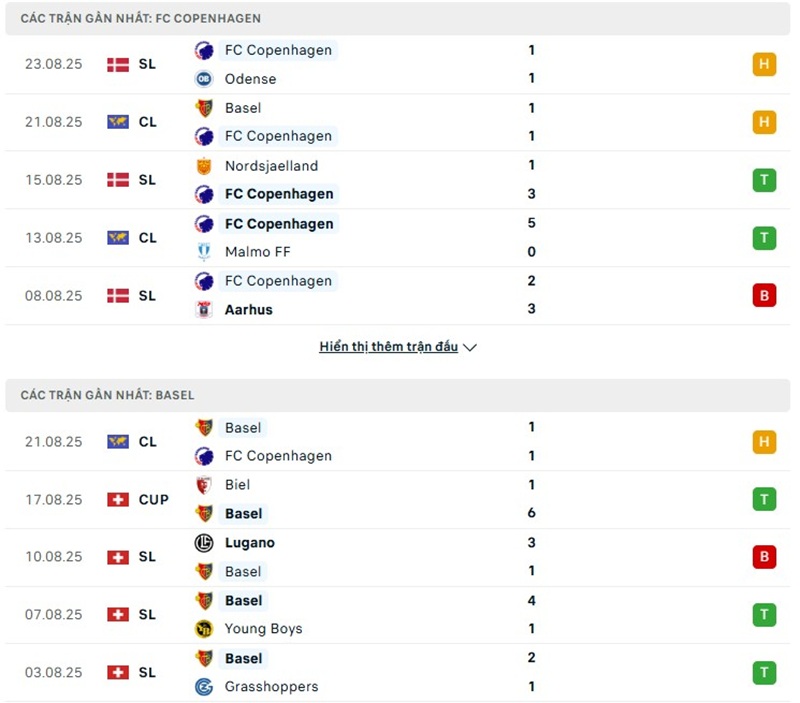Click the Lugano team crest
Screen dimensions: 800x703
coord(204,543)
